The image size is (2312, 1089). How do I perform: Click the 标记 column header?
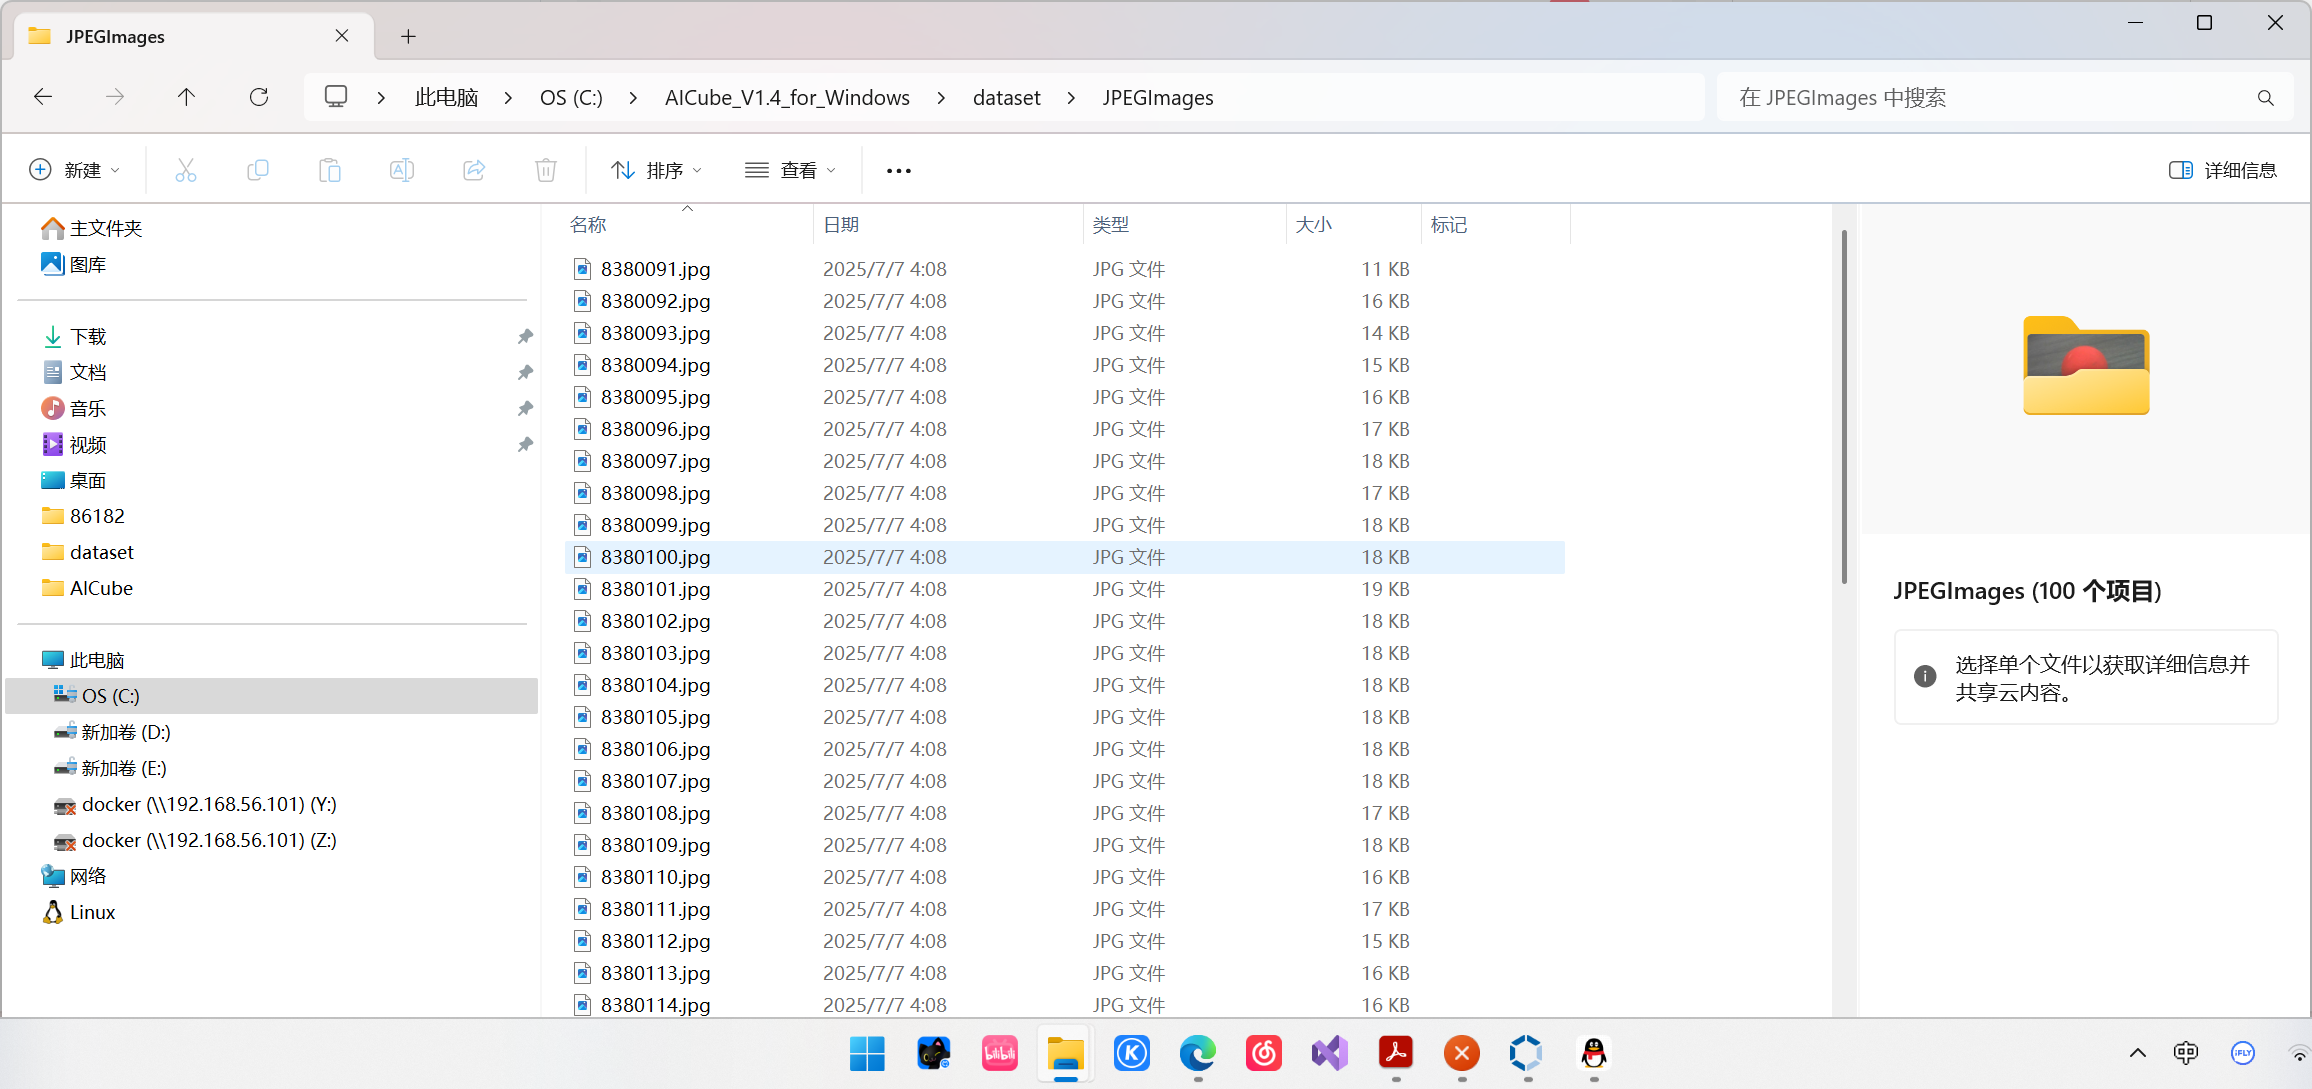(x=1496, y=225)
